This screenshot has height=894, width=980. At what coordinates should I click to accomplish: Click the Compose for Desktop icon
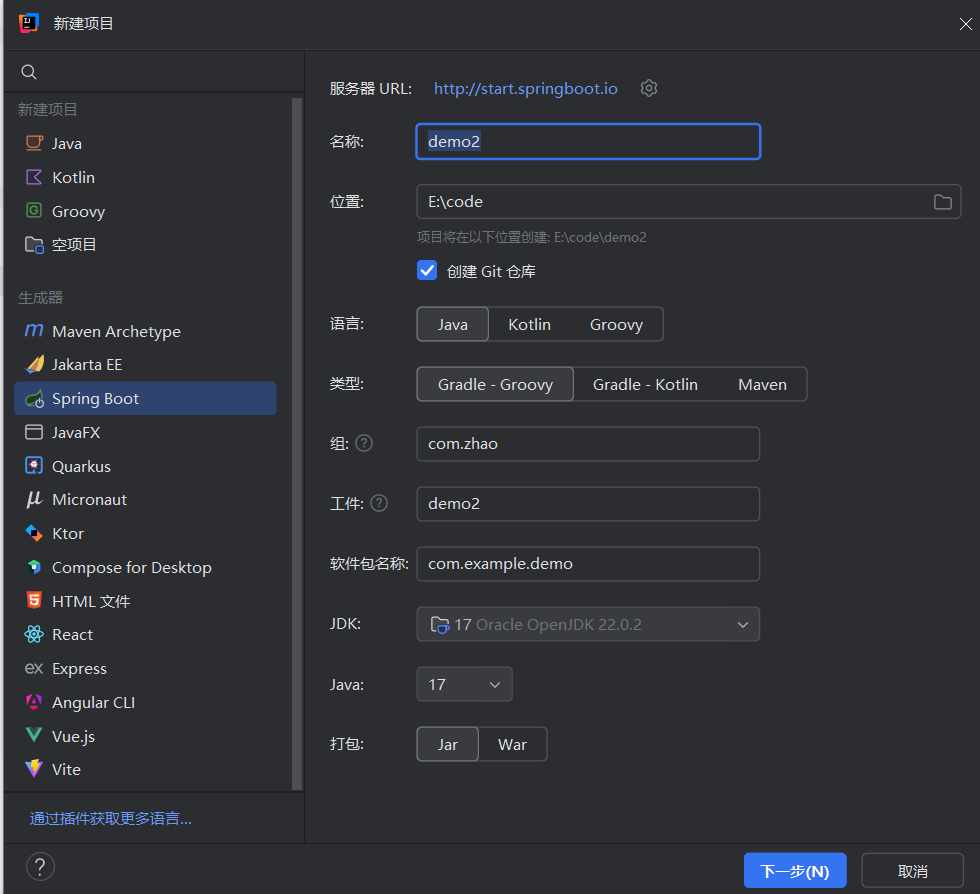click(34, 567)
